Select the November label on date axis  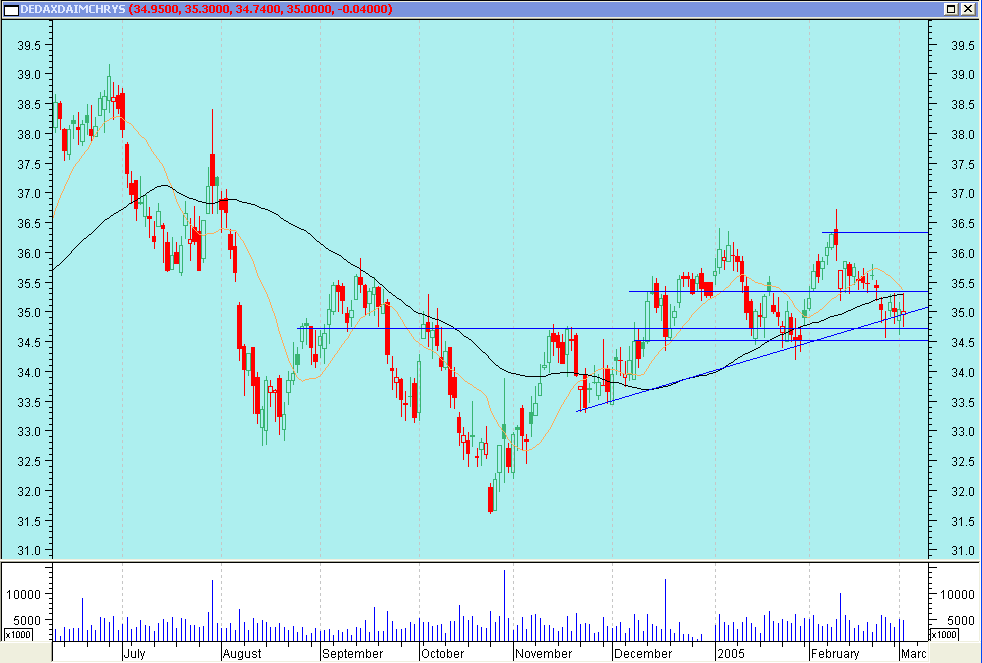coord(545,654)
